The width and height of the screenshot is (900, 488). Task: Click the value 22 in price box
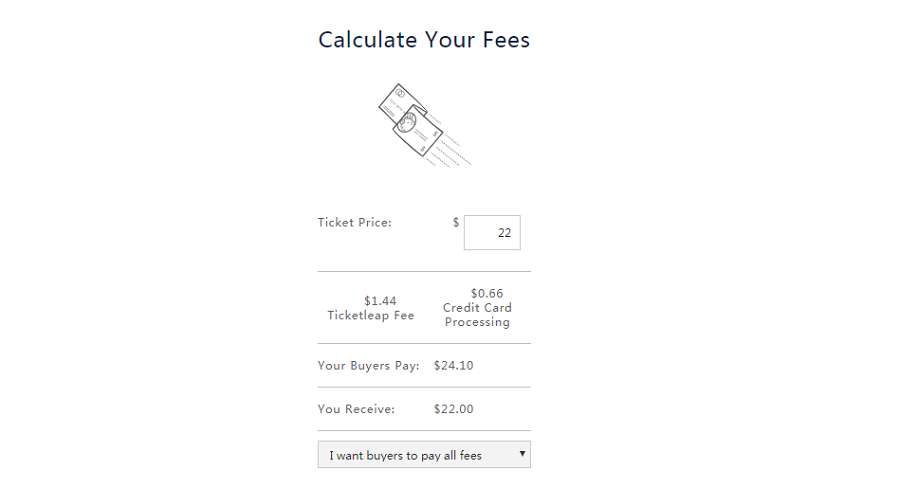pos(505,233)
